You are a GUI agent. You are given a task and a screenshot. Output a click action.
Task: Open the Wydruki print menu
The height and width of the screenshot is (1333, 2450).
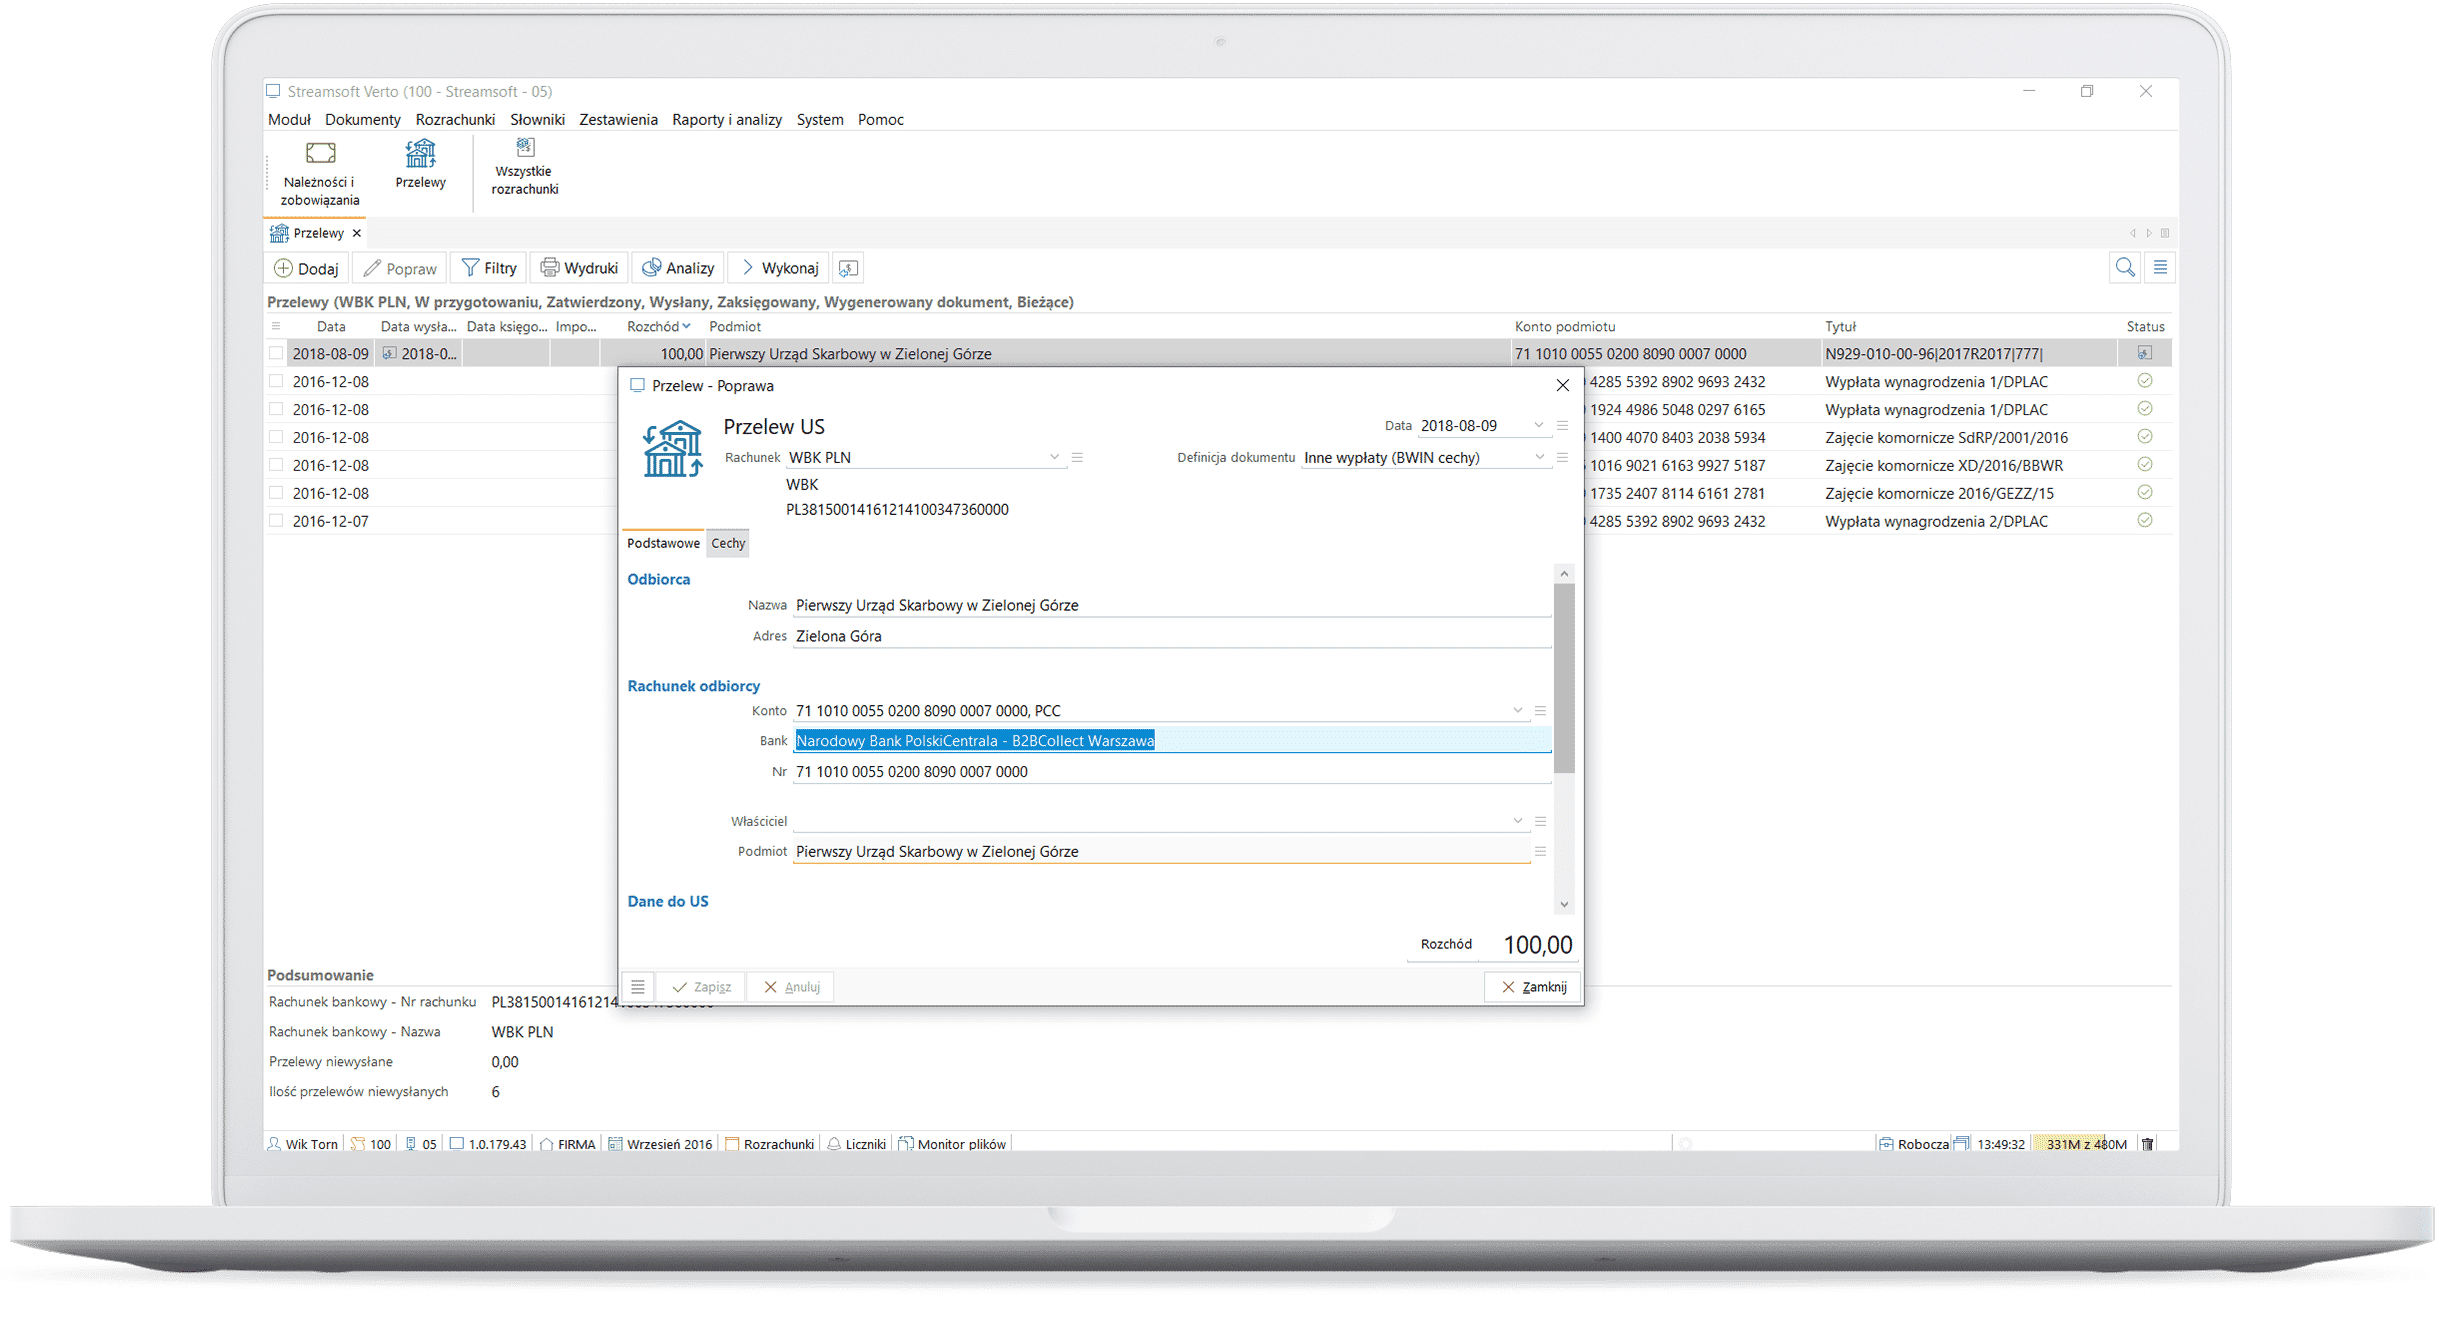[x=579, y=268]
